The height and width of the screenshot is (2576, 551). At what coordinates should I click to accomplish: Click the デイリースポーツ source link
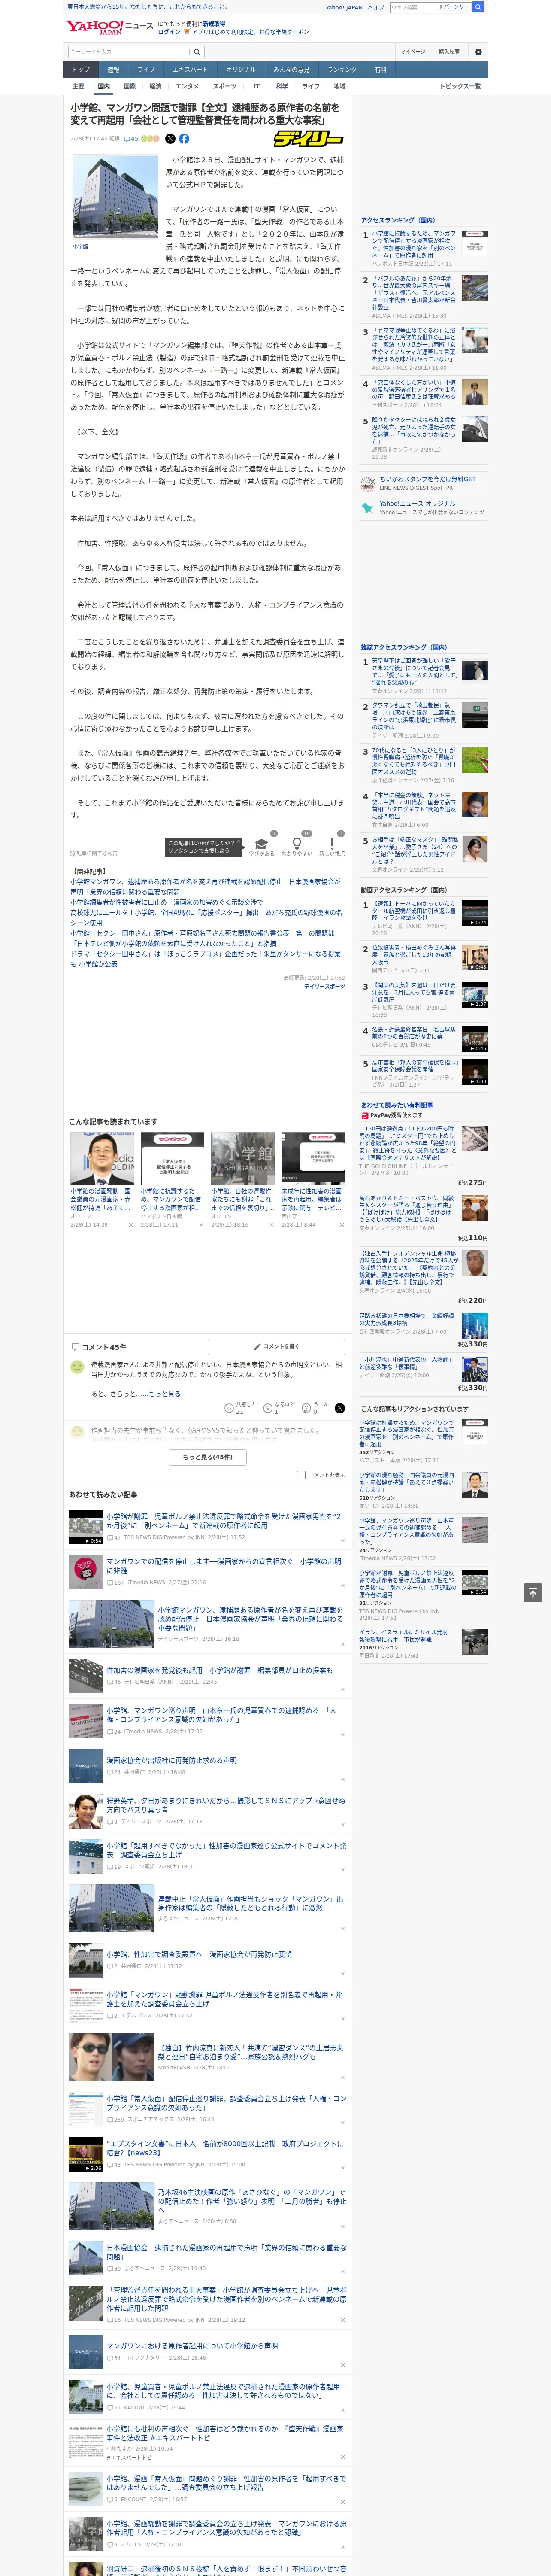tap(324, 987)
